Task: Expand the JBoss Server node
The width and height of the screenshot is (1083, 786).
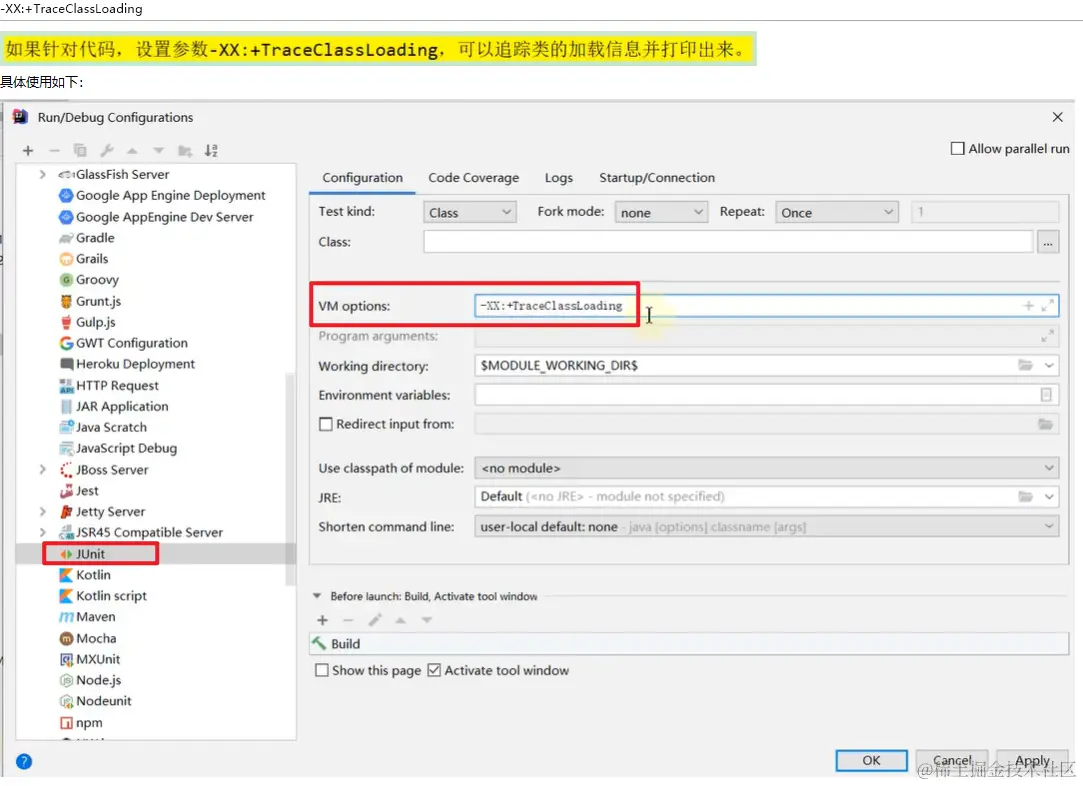Action: [42, 470]
